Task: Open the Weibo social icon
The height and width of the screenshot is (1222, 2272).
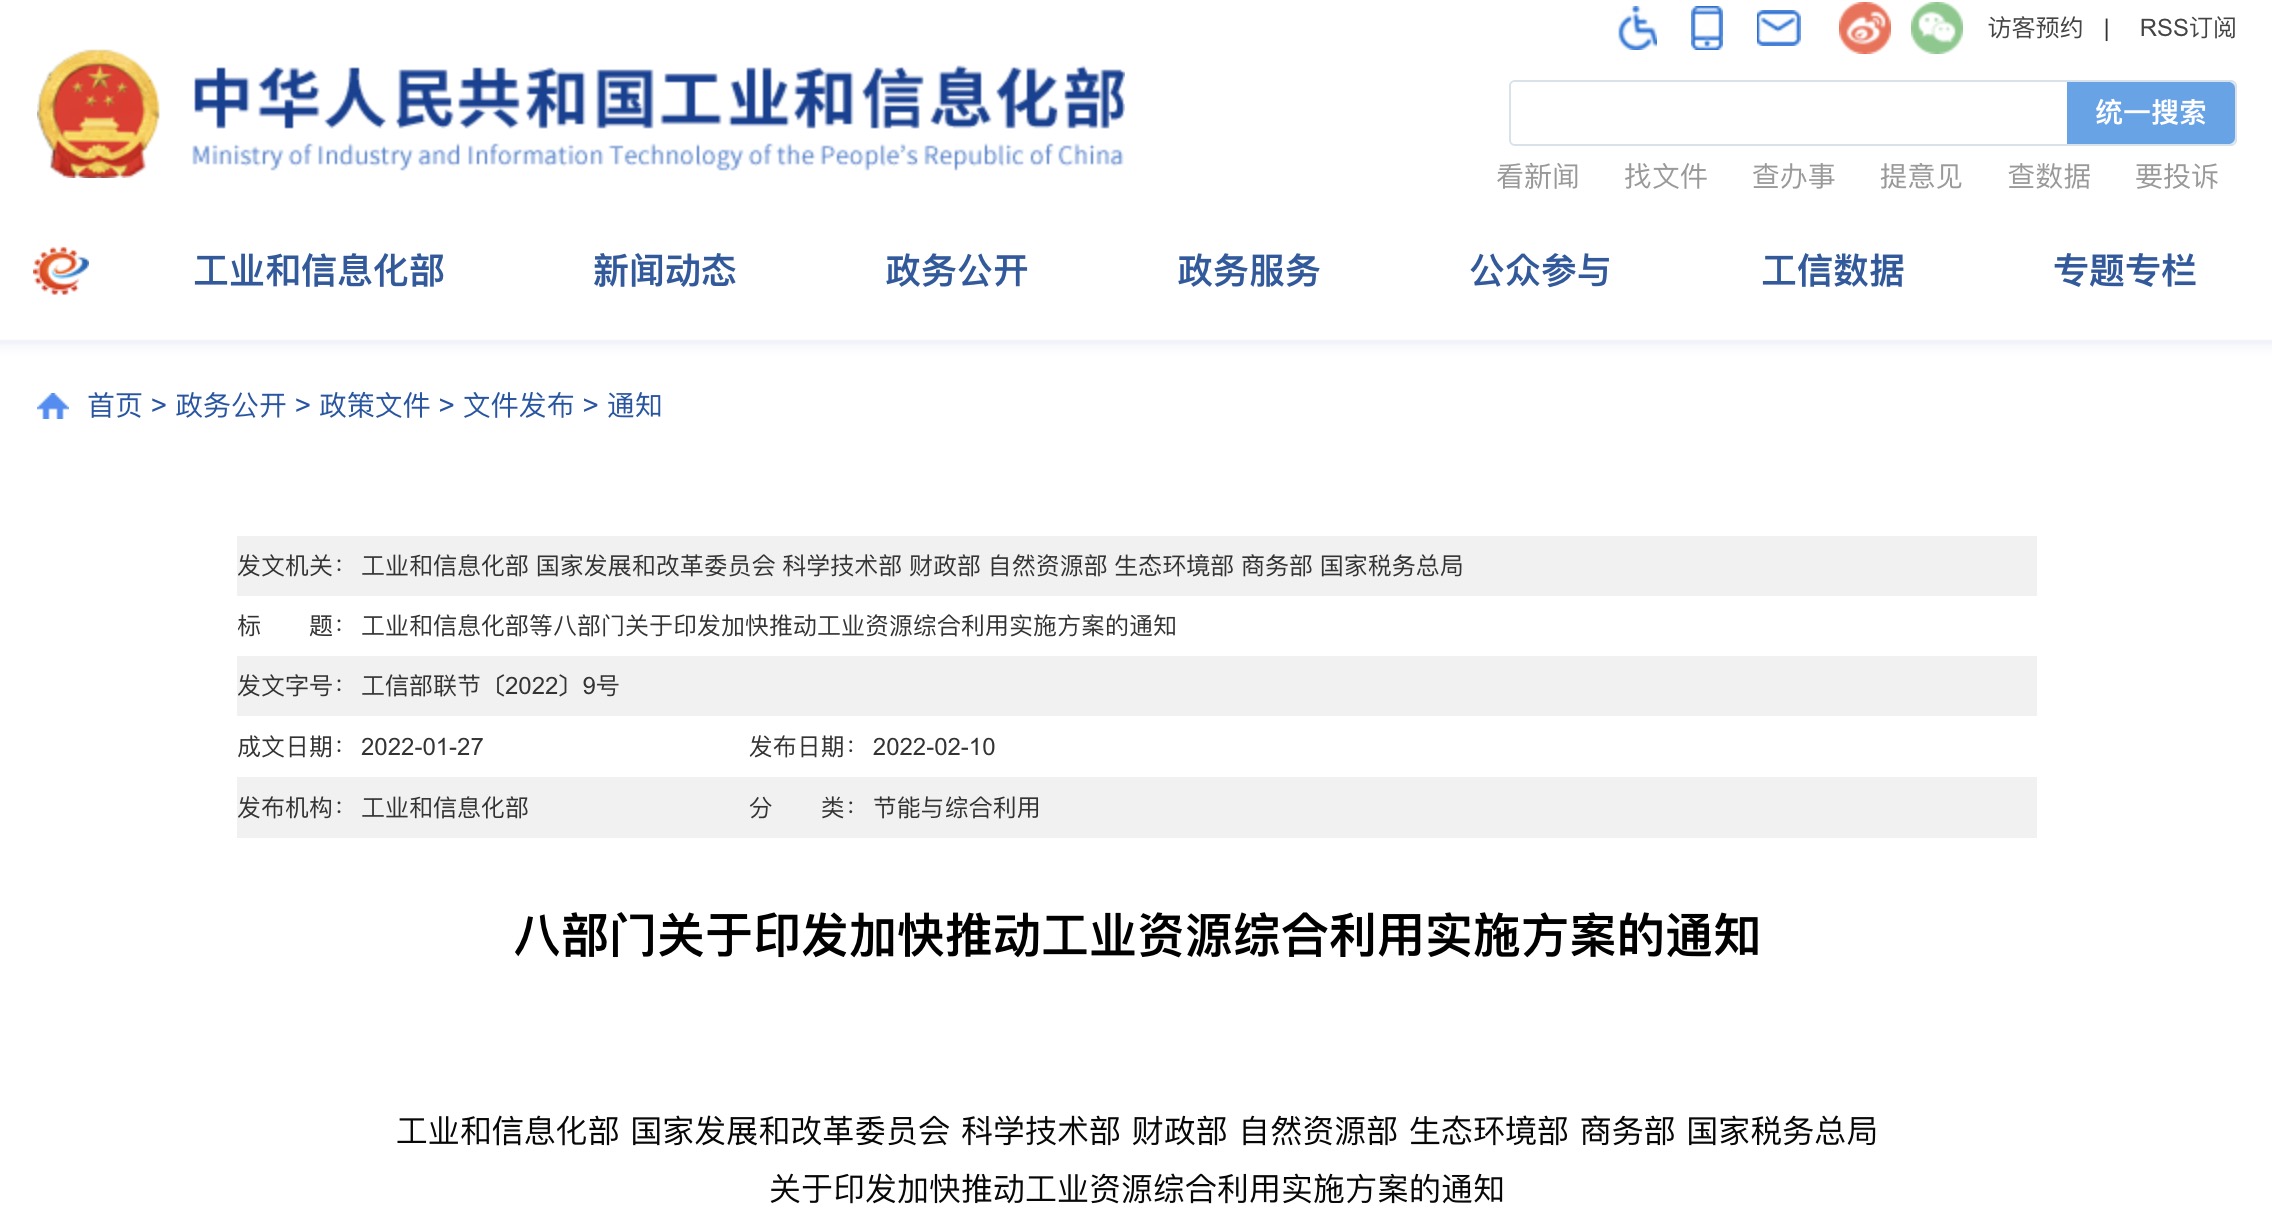Action: (1864, 28)
